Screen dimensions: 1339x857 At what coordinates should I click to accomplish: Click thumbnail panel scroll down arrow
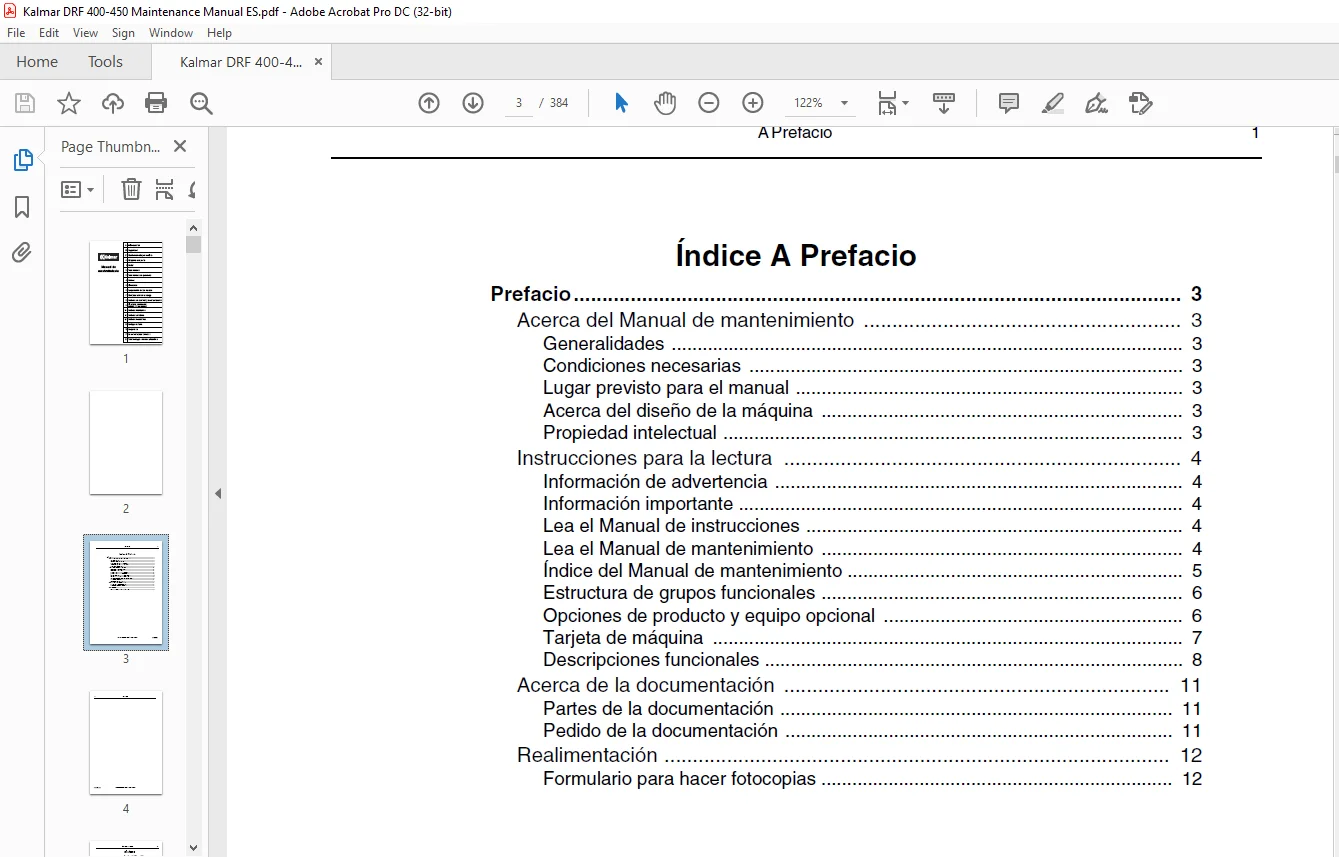[194, 847]
